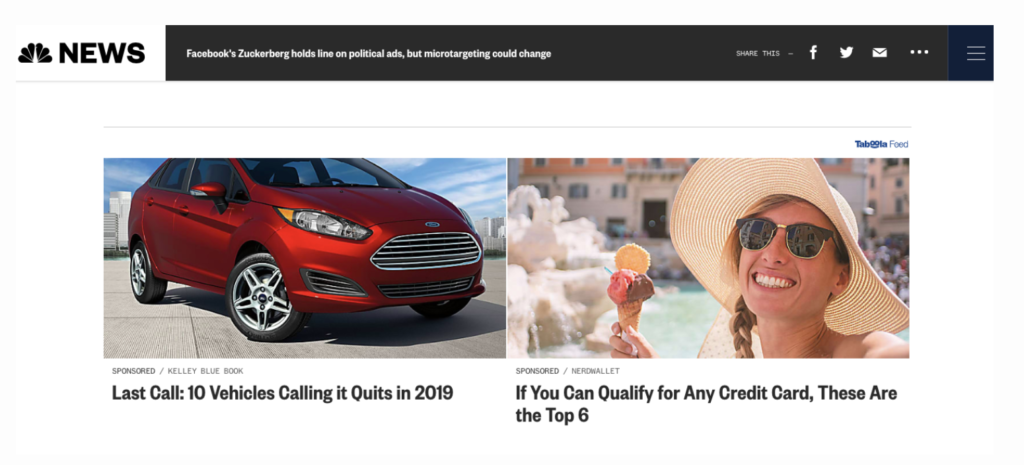
Task: Click the red Ford car image
Action: 304,258
